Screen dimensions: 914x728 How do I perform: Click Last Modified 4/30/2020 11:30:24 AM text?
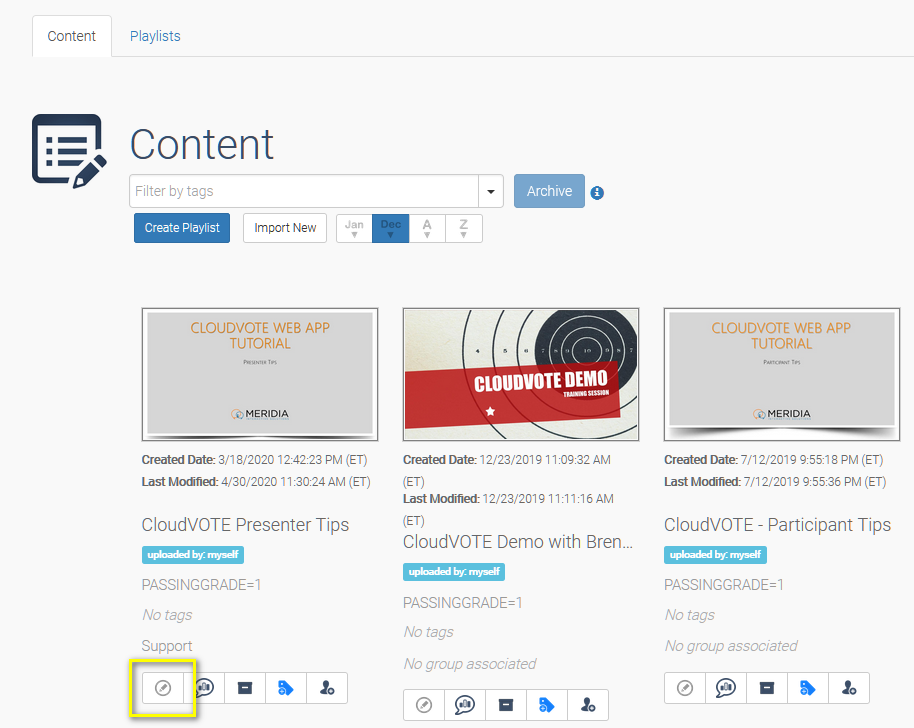click(256, 482)
